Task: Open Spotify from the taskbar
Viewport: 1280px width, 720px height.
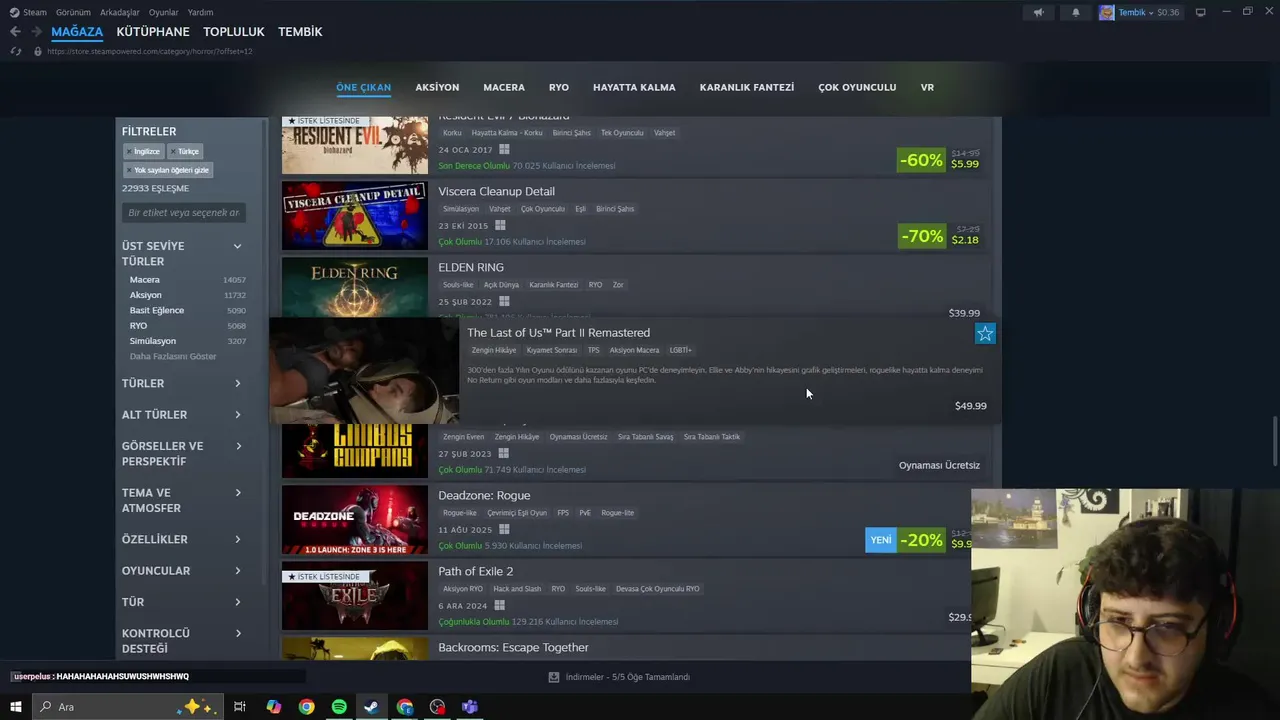Action: (x=339, y=707)
